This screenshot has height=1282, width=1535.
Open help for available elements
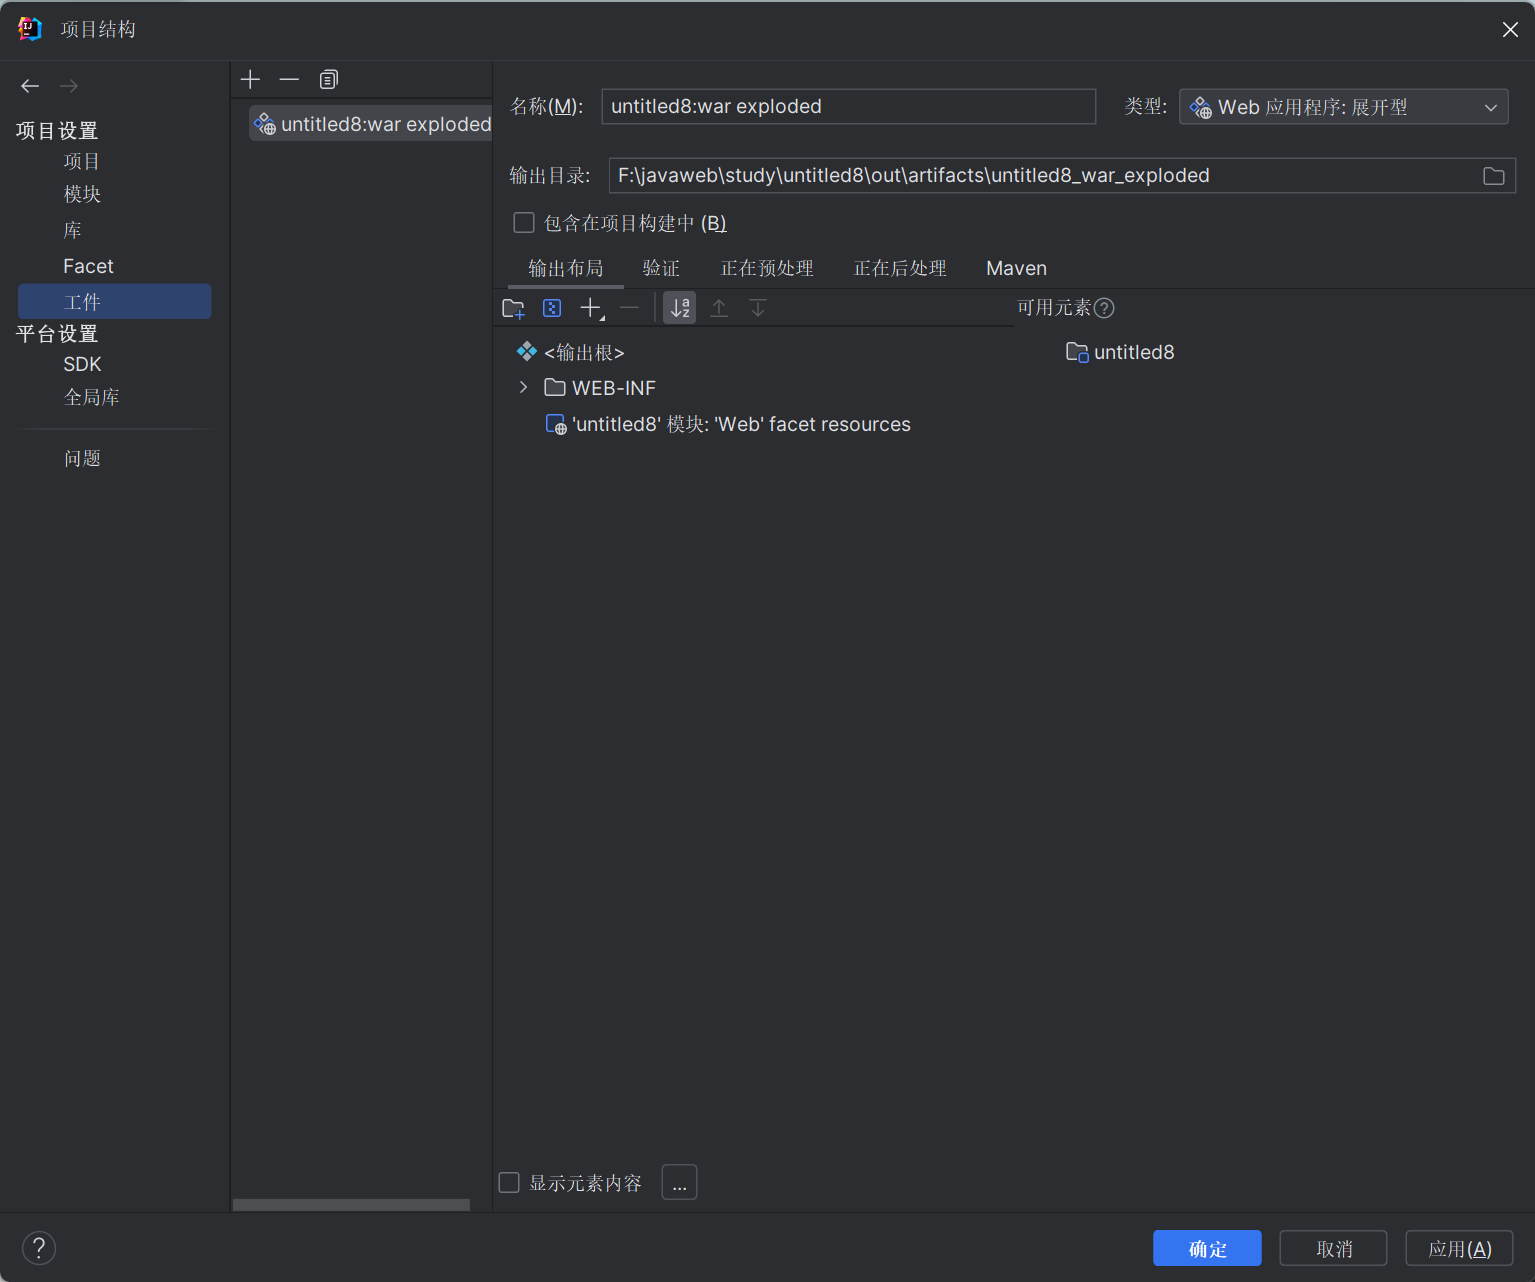click(1104, 308)
